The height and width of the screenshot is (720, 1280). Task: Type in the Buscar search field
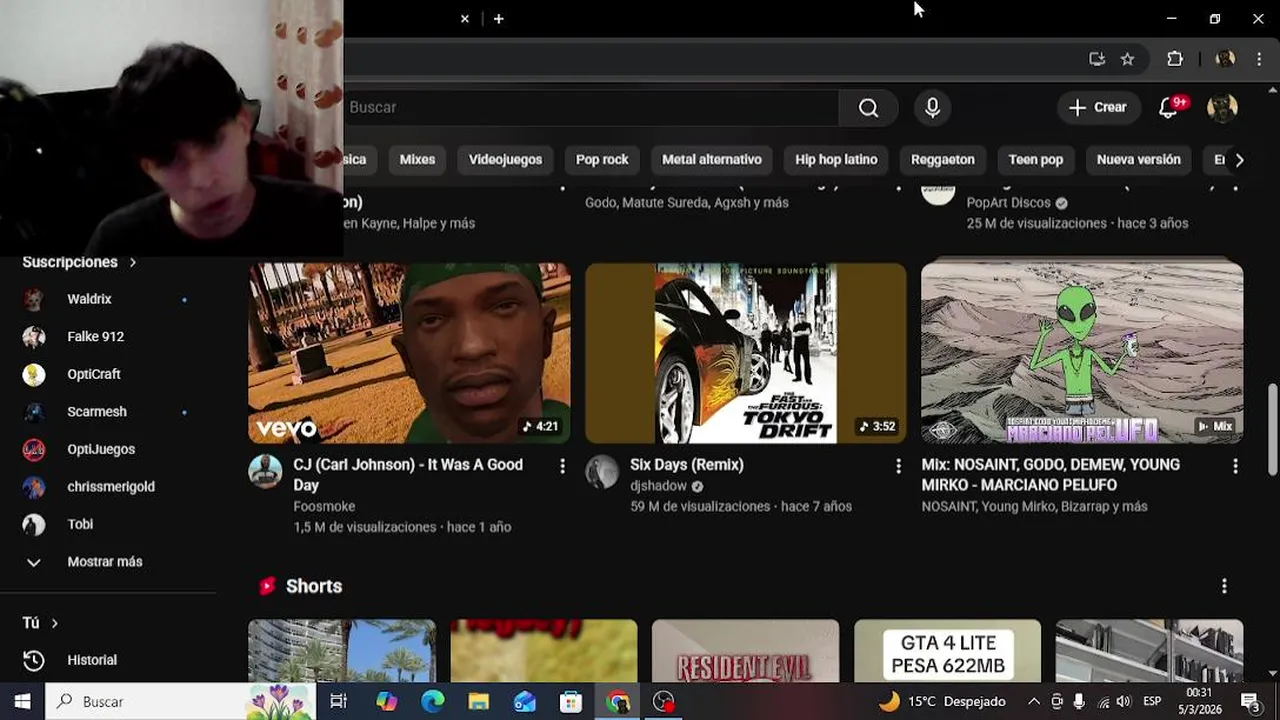coord(590,108)
